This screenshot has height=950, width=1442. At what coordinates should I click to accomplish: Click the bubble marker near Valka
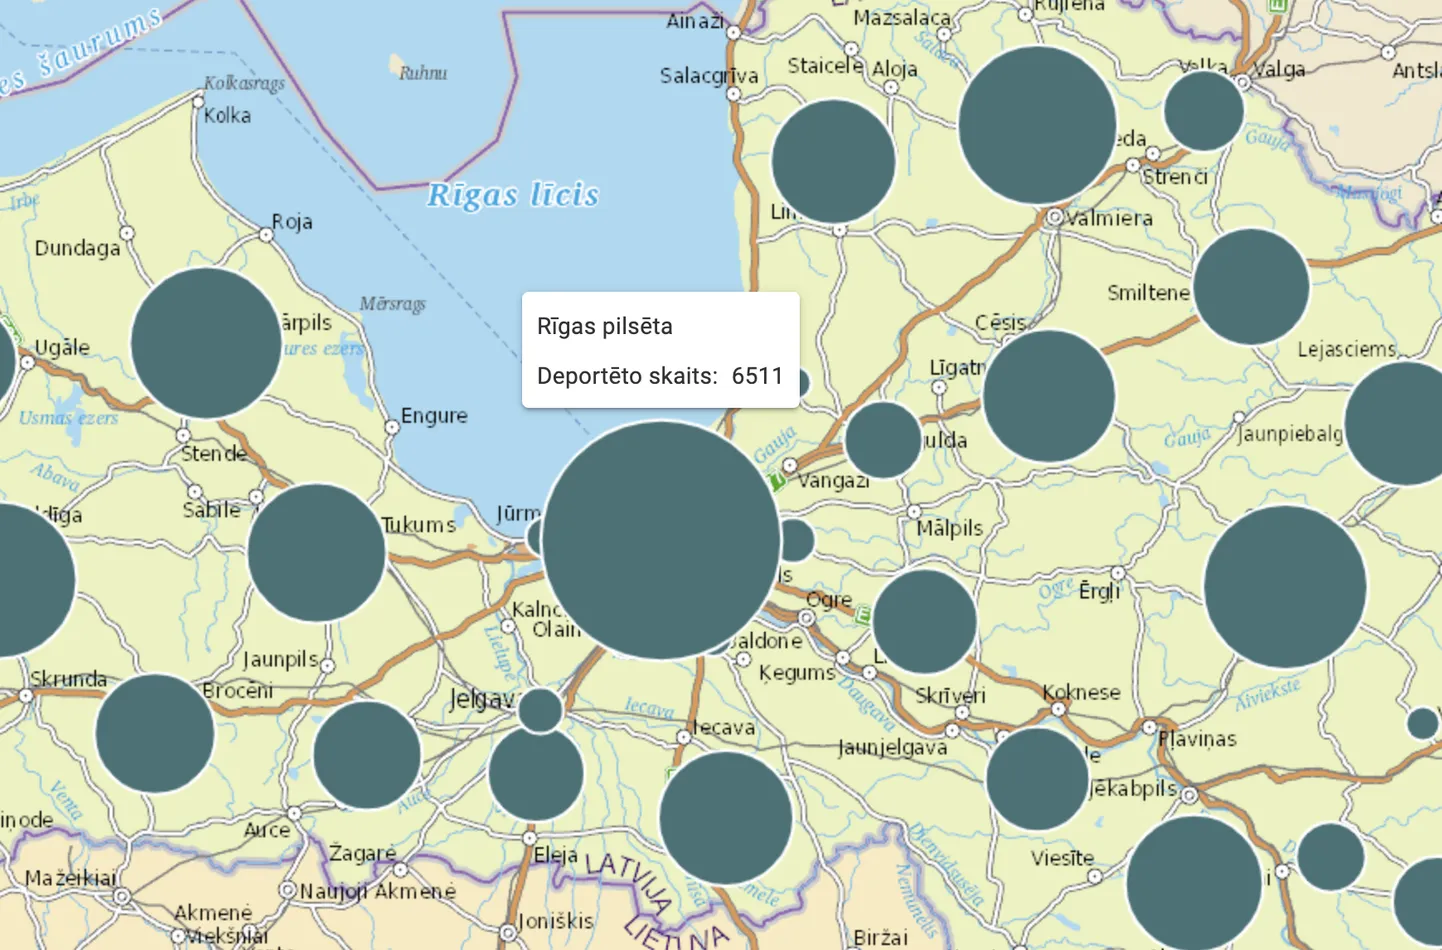(x=1204, y=111)
